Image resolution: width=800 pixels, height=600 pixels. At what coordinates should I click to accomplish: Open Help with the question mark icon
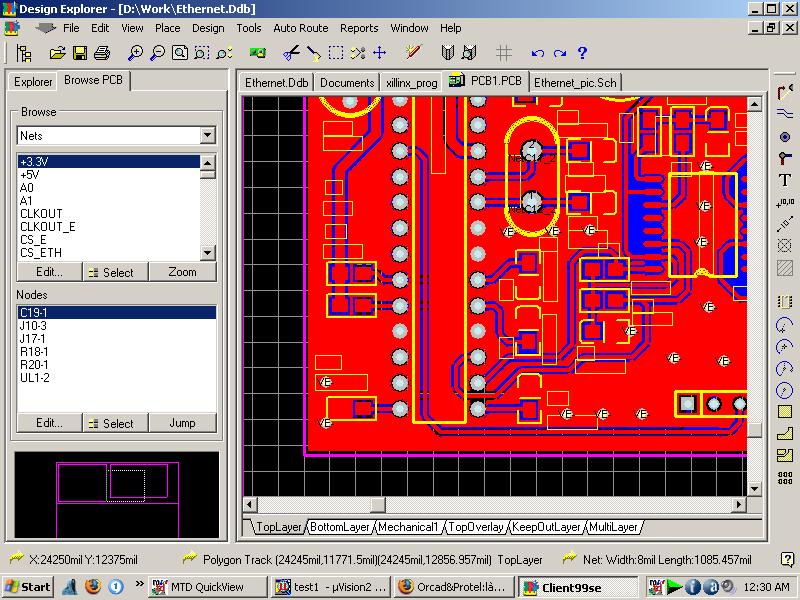tap(582, 53)
